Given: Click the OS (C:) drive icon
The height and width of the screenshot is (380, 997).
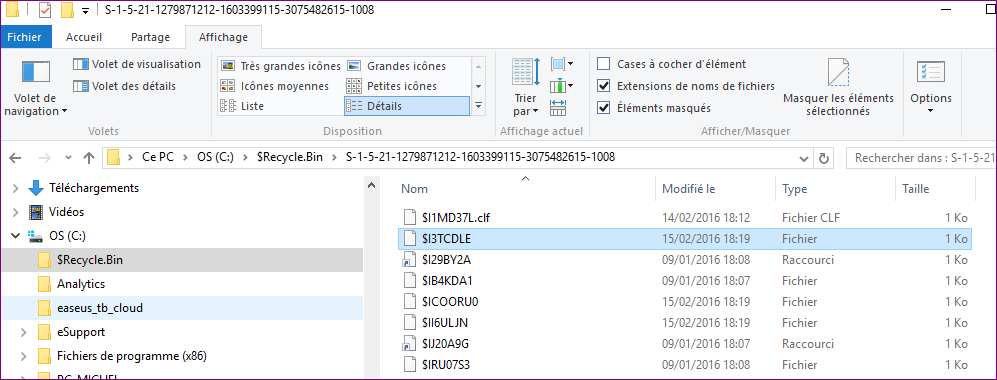Looking at the screenshot, I should 35,236.
